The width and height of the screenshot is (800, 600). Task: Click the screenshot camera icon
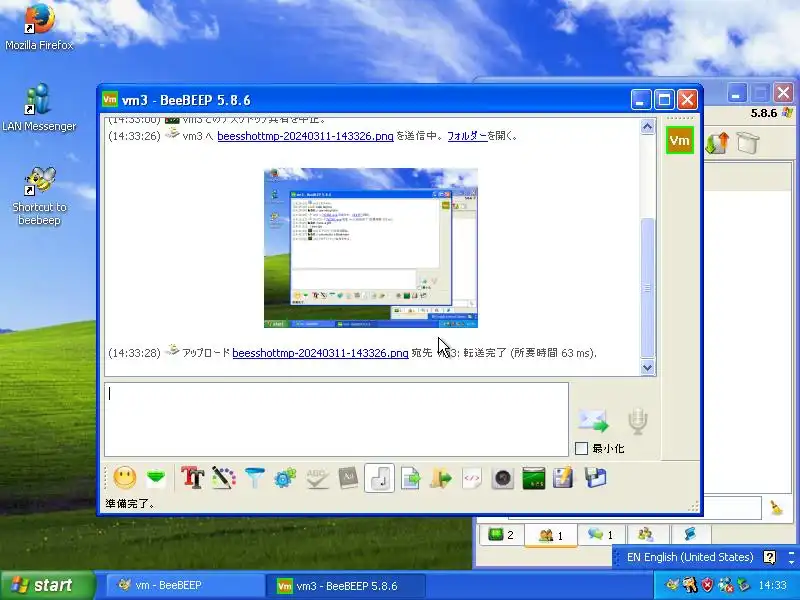pyautogui.click(x=503, y=478)
